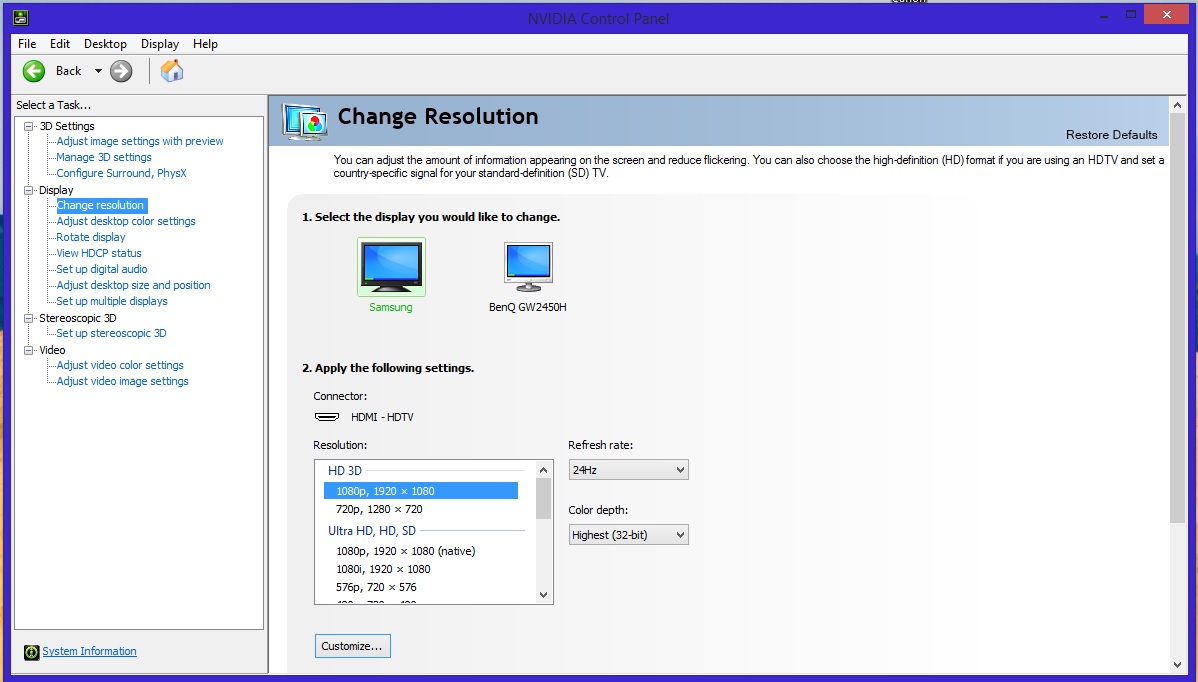
Task: Open Set up multiple displays
Action: (x=112, y=302)
